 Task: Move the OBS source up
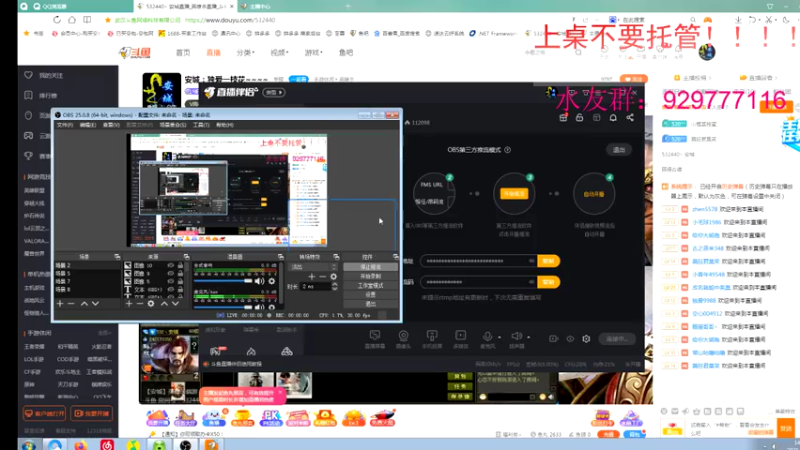pos(164,304)
